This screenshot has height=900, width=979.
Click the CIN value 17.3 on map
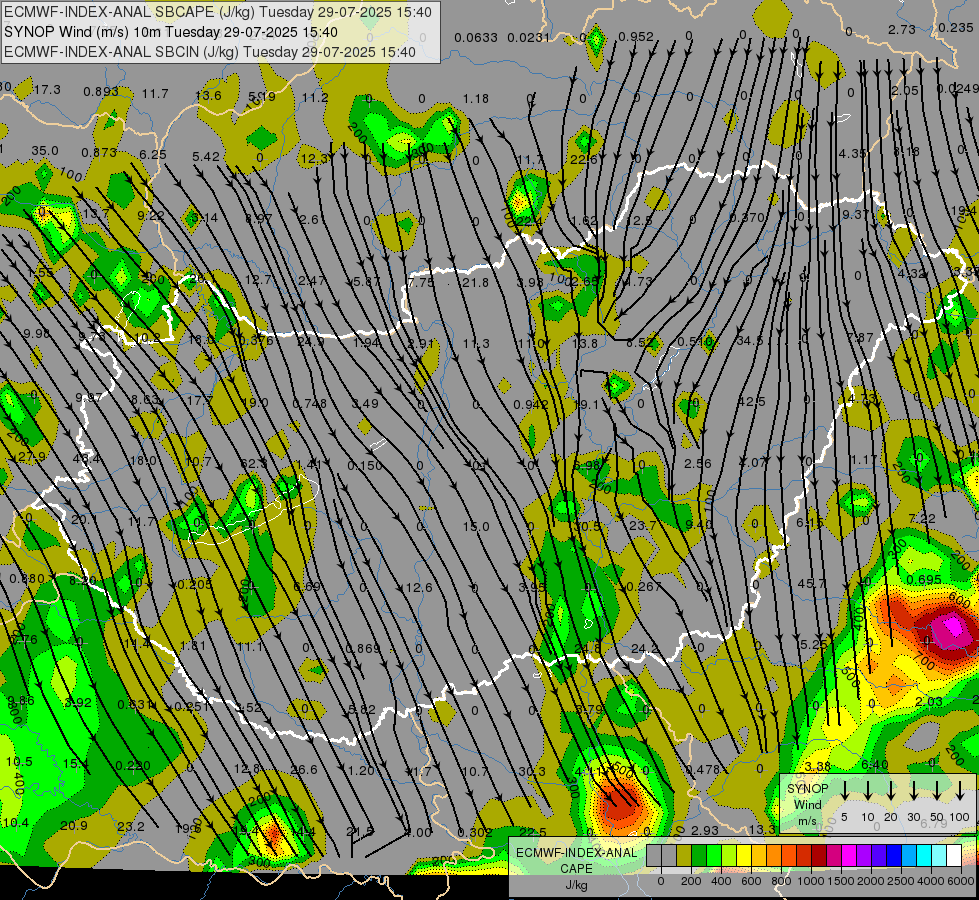47,89
